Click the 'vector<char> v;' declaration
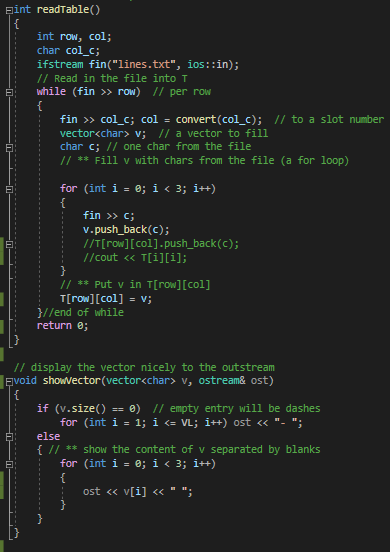This screenshot has height=552, width=390. [x=103, y=133]
